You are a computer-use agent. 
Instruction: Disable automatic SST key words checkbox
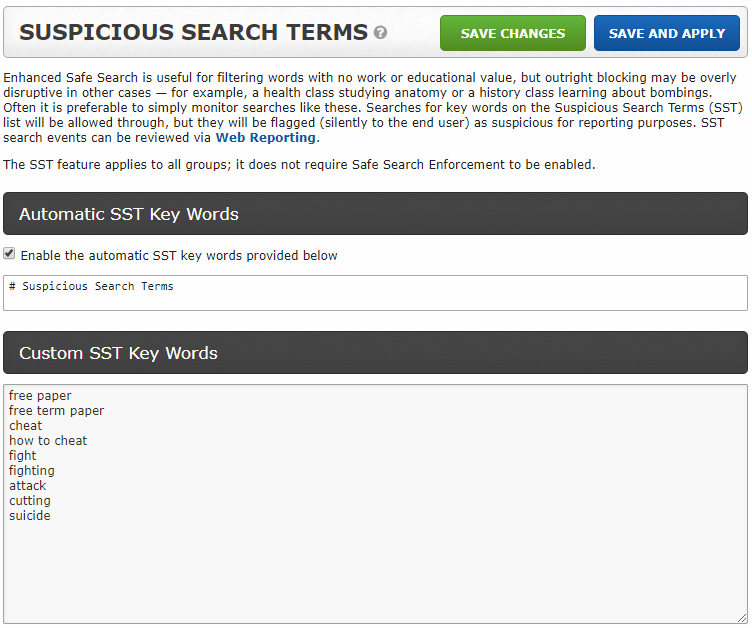[9, 253]
